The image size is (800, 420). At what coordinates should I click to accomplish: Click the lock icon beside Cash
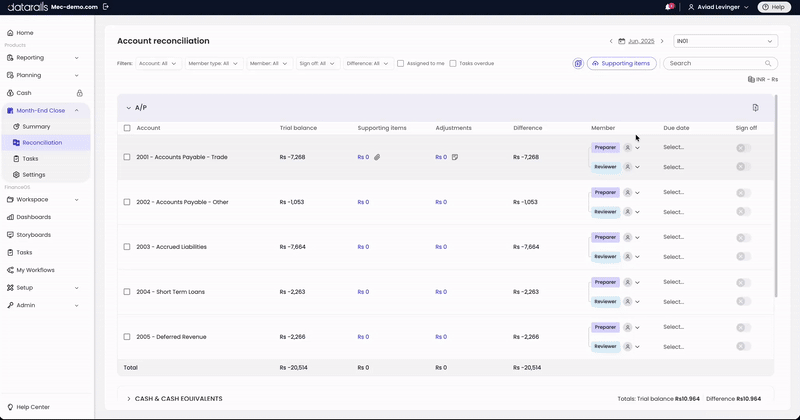(80, 93)
